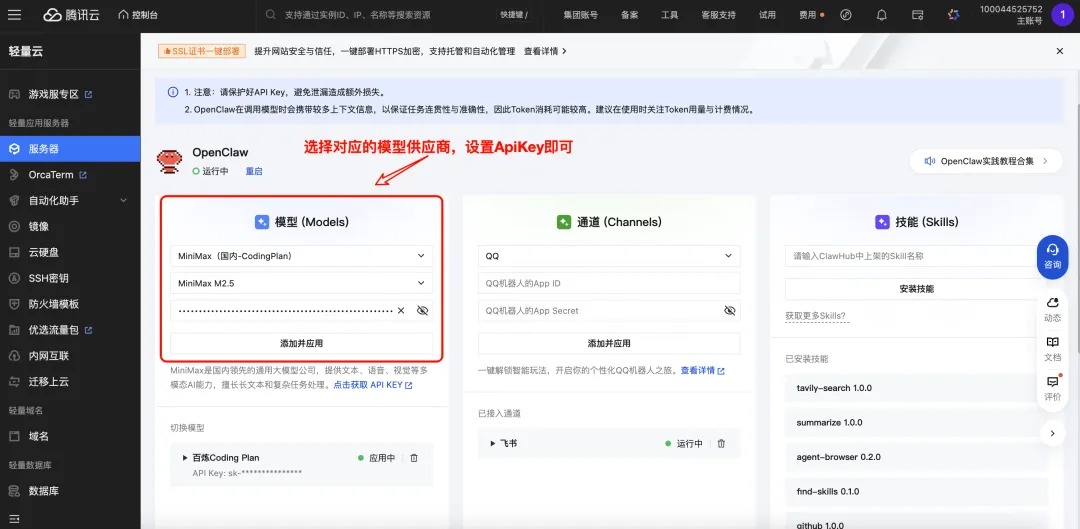Click the colorful AI star icon
Screen dimensions: 1080x529
coord(953,14)
